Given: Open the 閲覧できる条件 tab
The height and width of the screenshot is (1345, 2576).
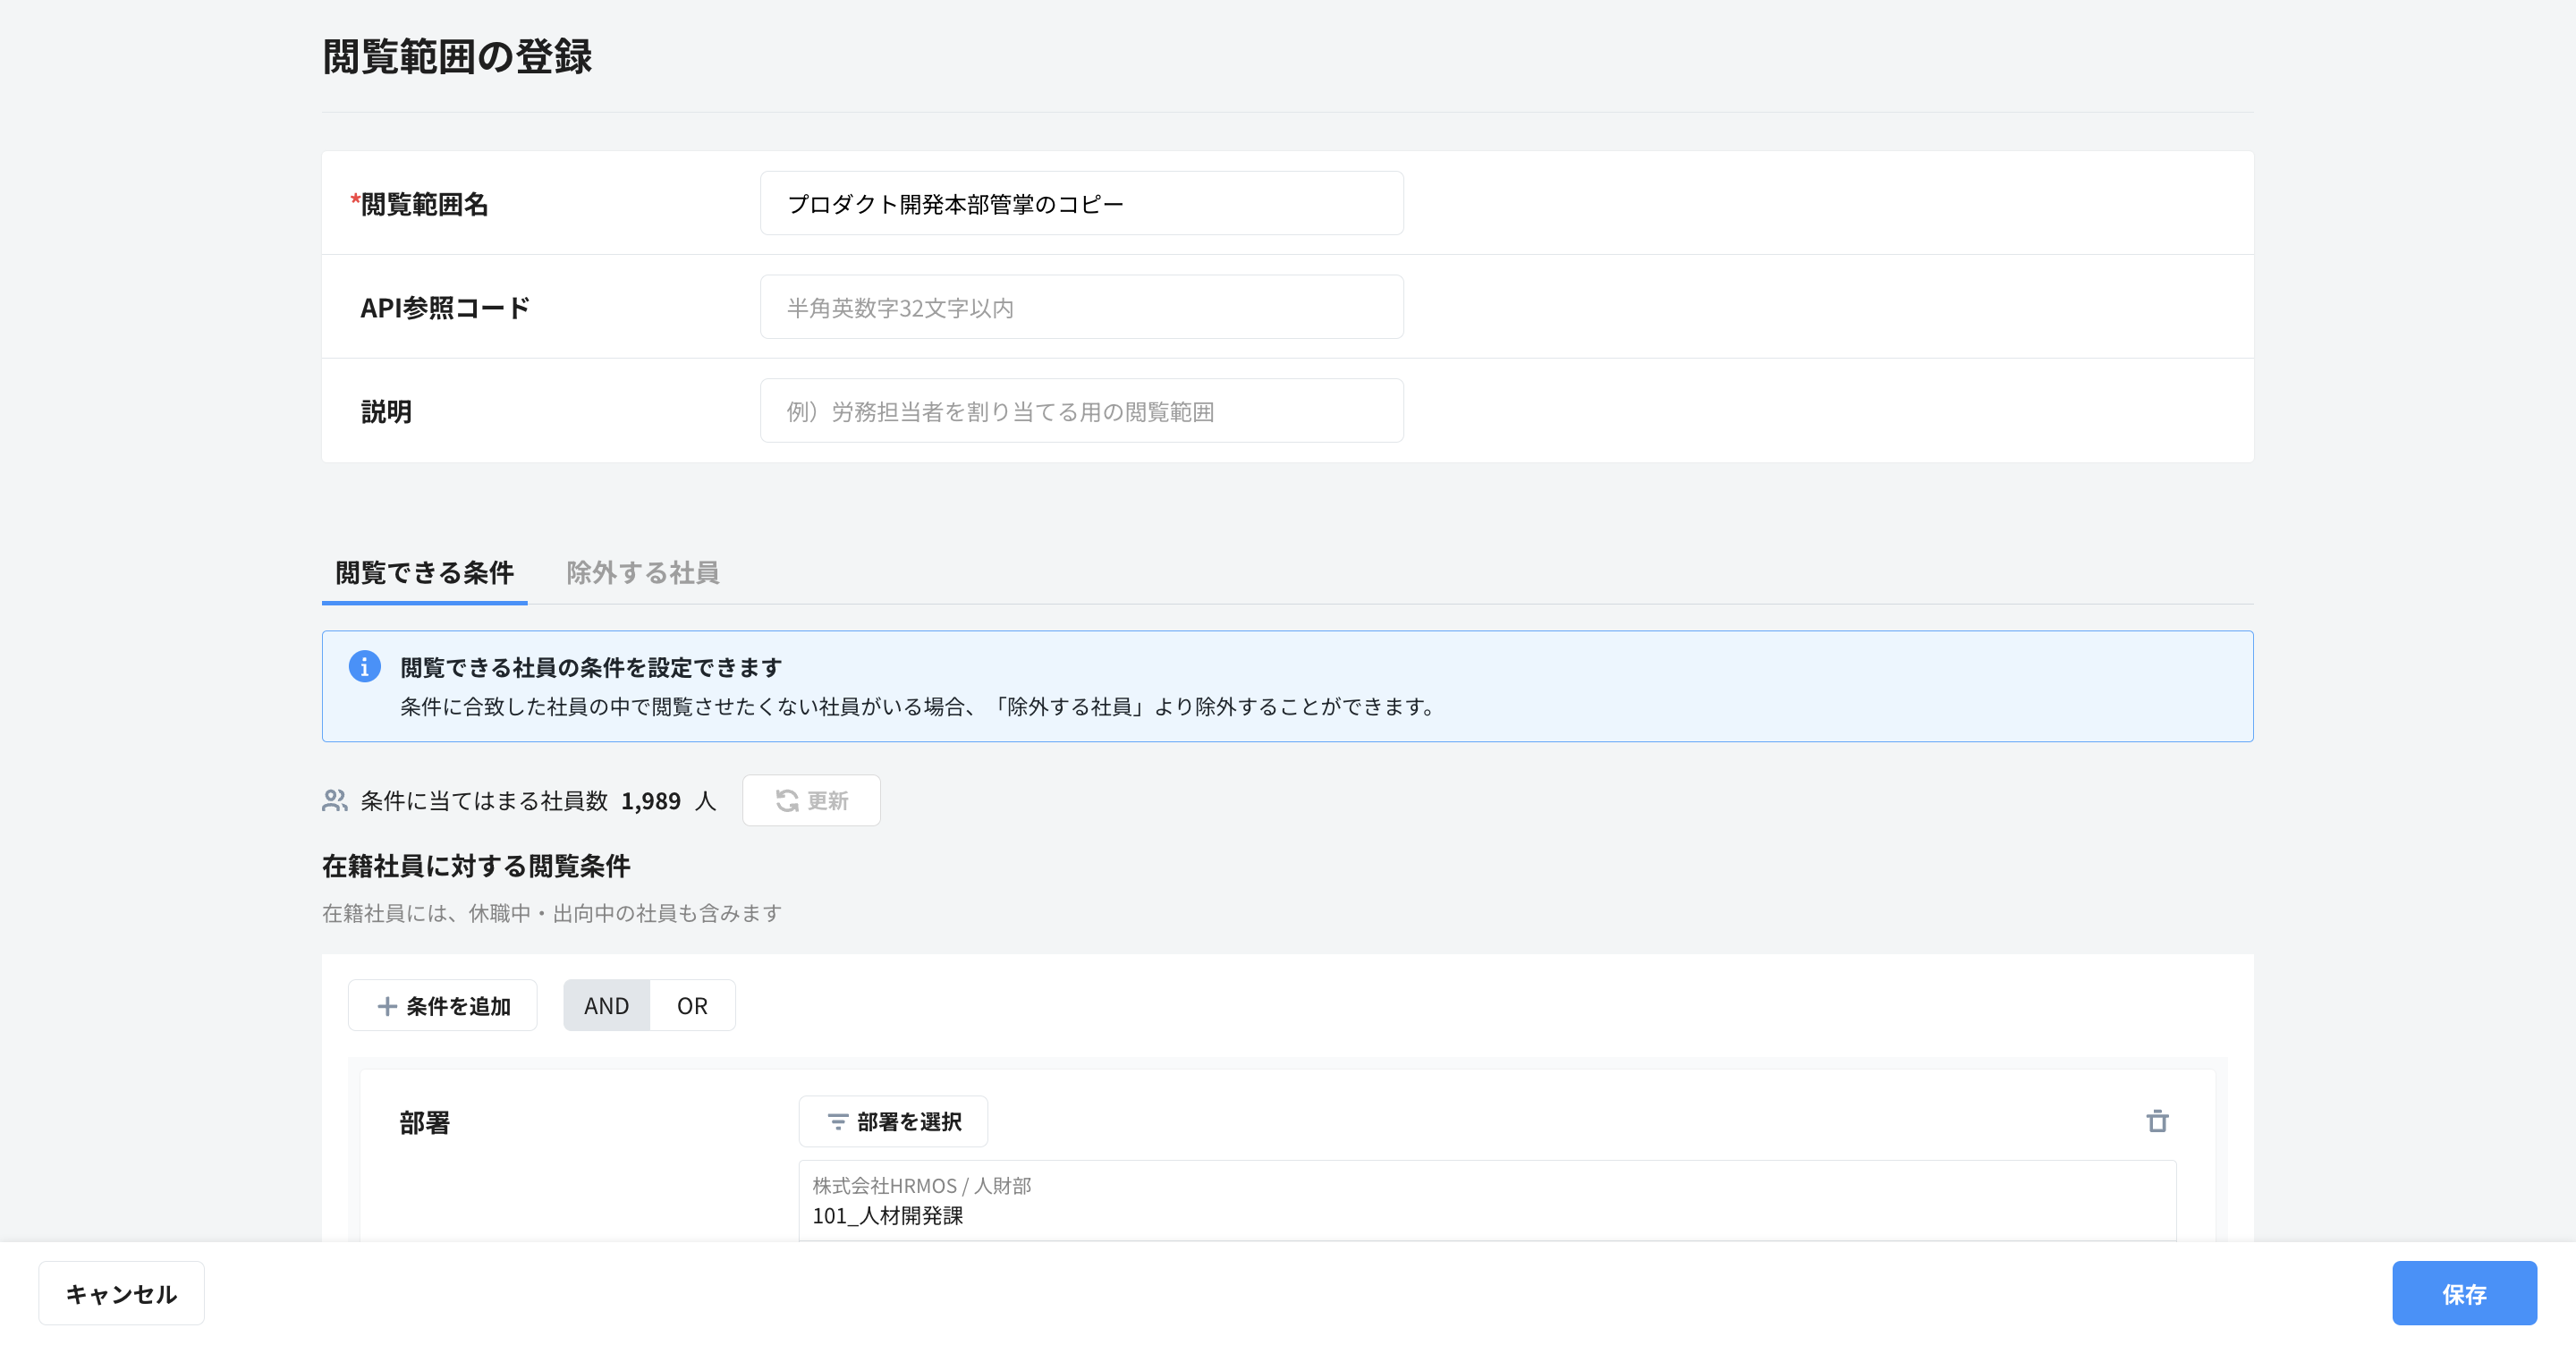Looking at the screenshot, I should [424, 572].
